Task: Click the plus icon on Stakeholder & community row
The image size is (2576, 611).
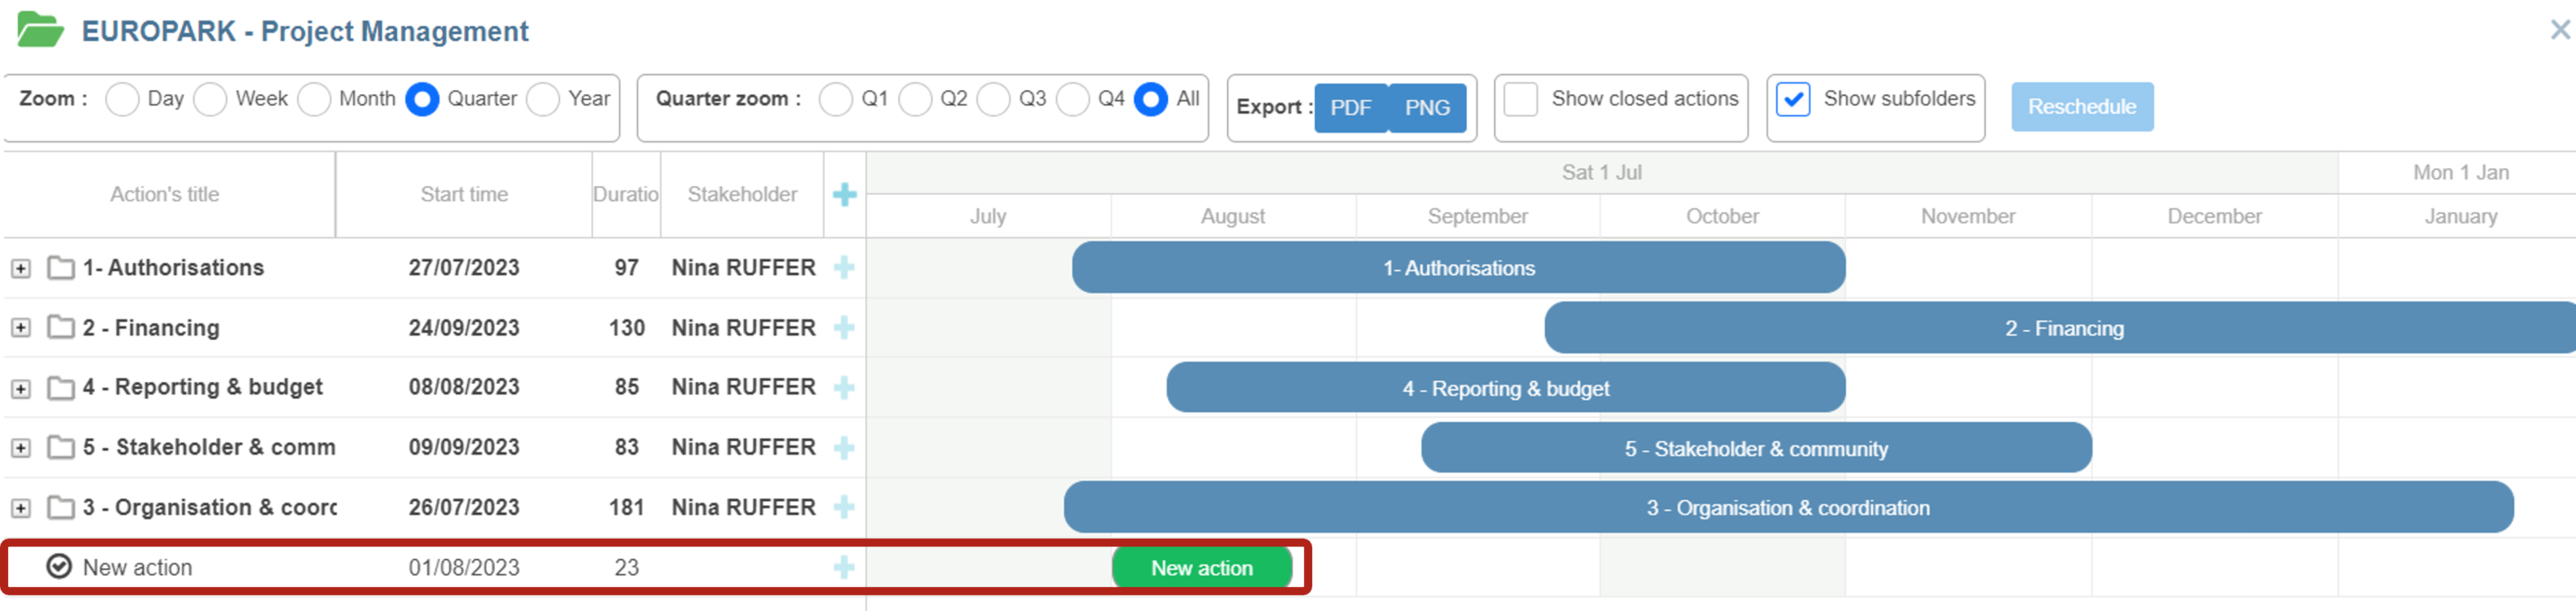Action: (844, 448)
